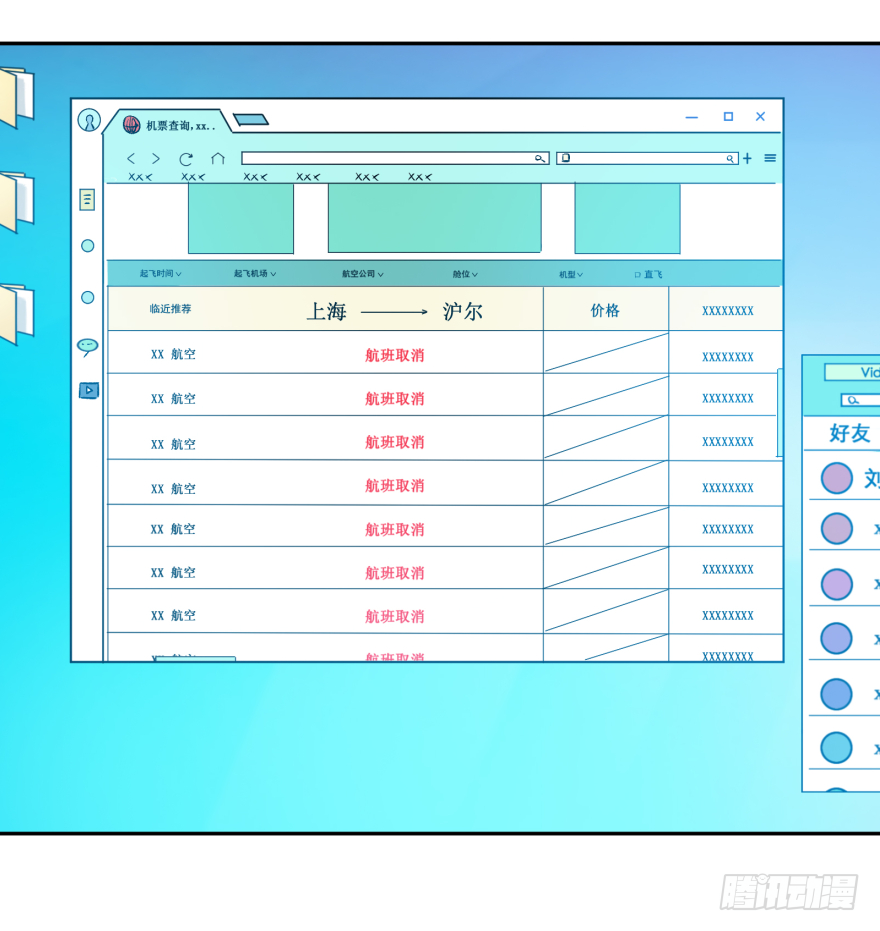Click the browser address bar field

click(x=395, y=159)
